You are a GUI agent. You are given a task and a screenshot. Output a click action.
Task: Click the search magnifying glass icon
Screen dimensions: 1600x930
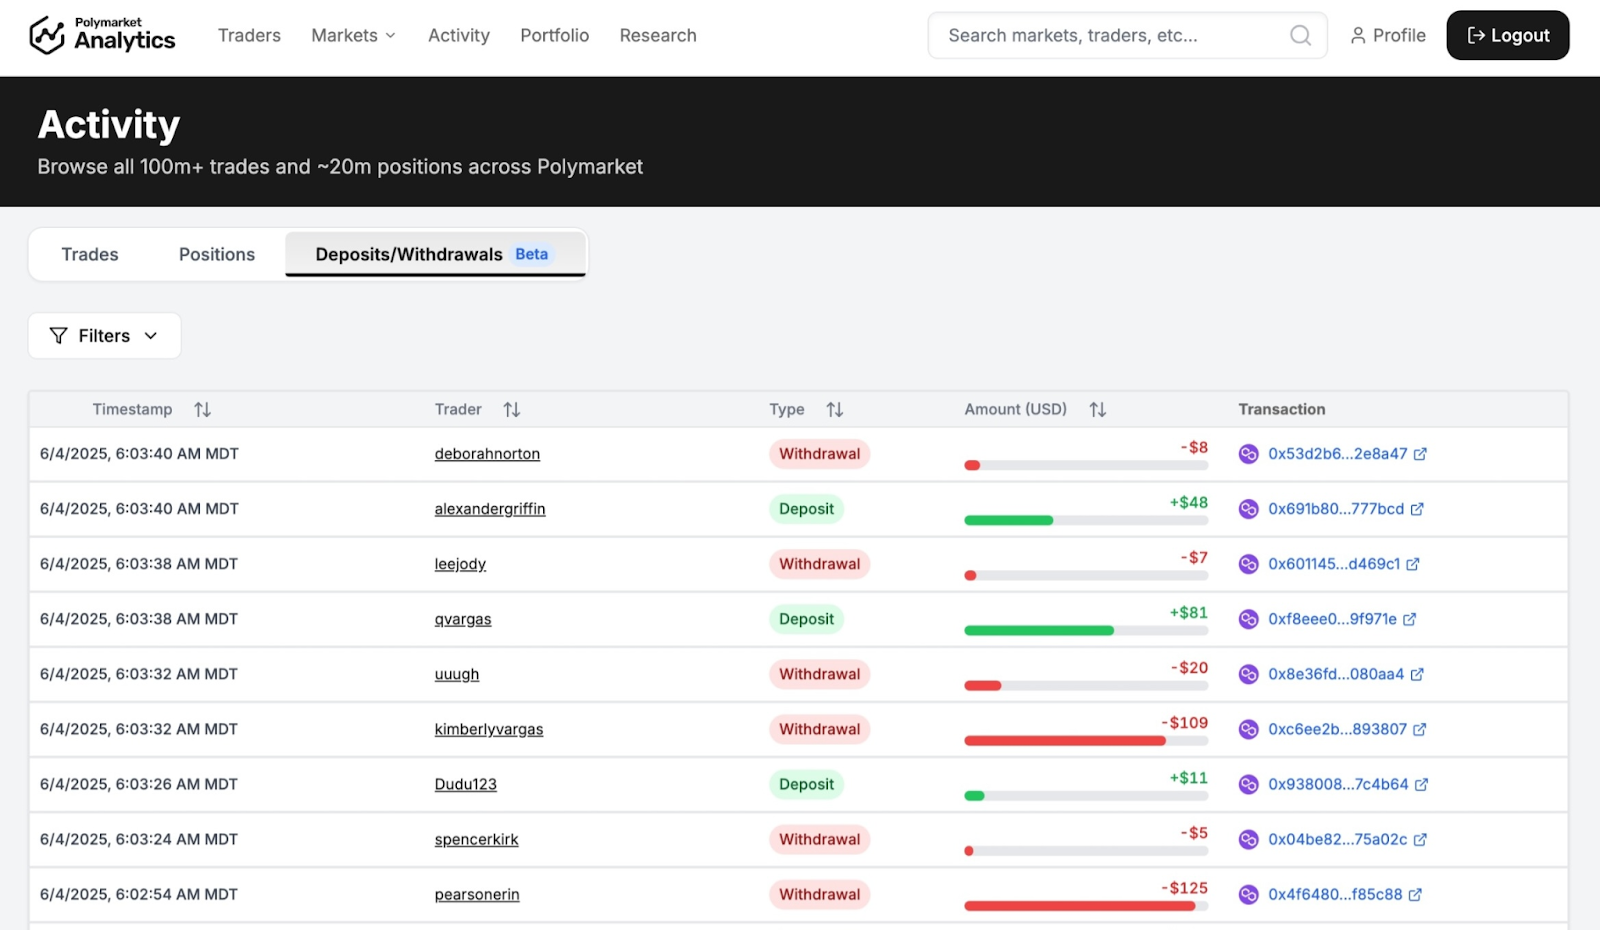[1299, 35]
